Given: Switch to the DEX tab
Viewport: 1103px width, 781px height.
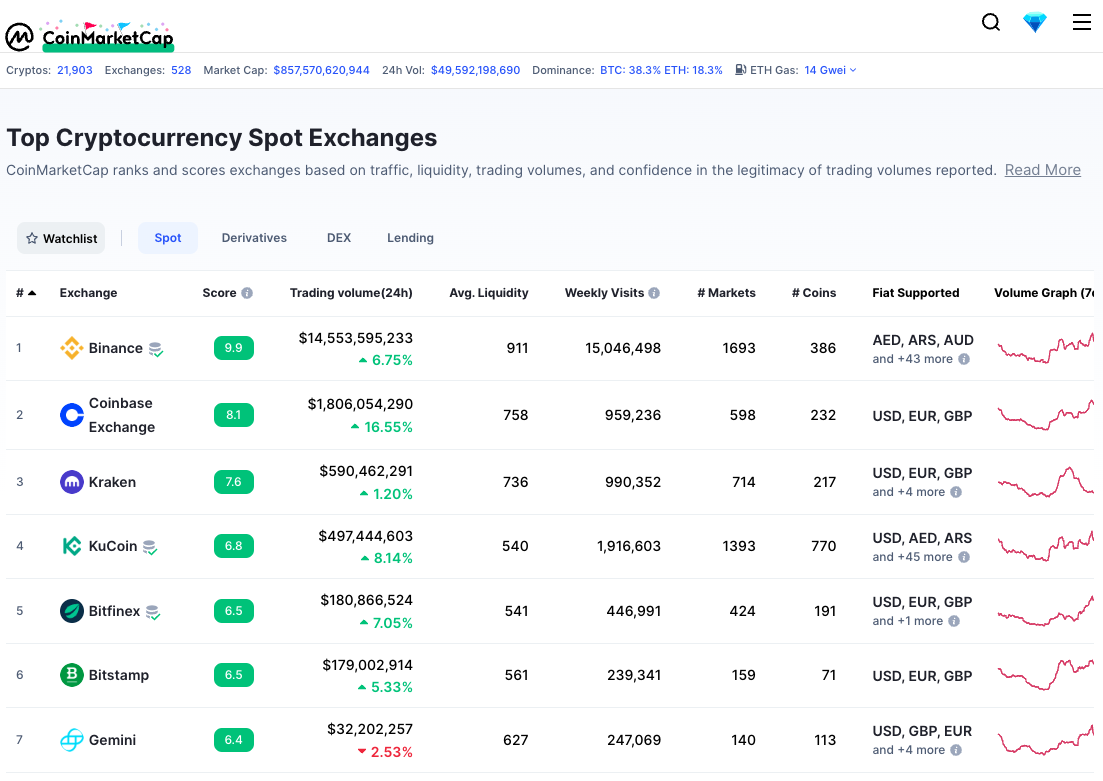Looking at the screenshot, I should click(339, 238).
